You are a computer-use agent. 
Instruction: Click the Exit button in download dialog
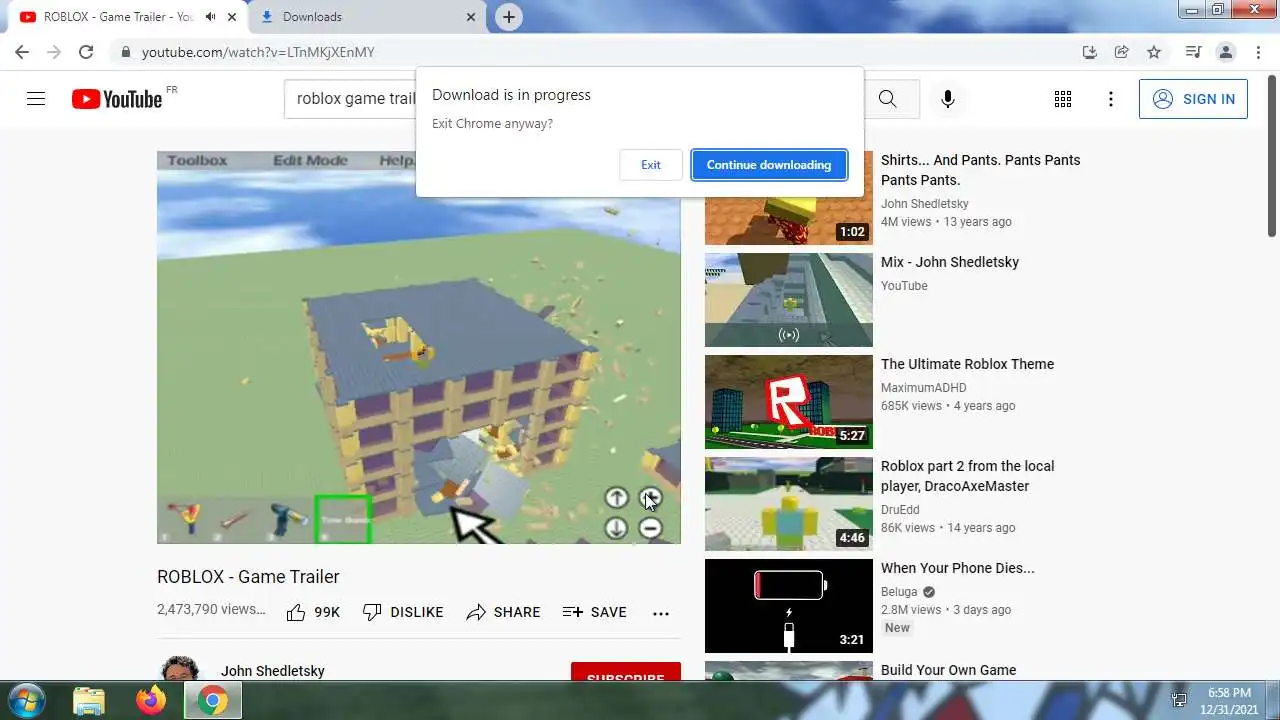pyautogui.click(x=651, y=165)
